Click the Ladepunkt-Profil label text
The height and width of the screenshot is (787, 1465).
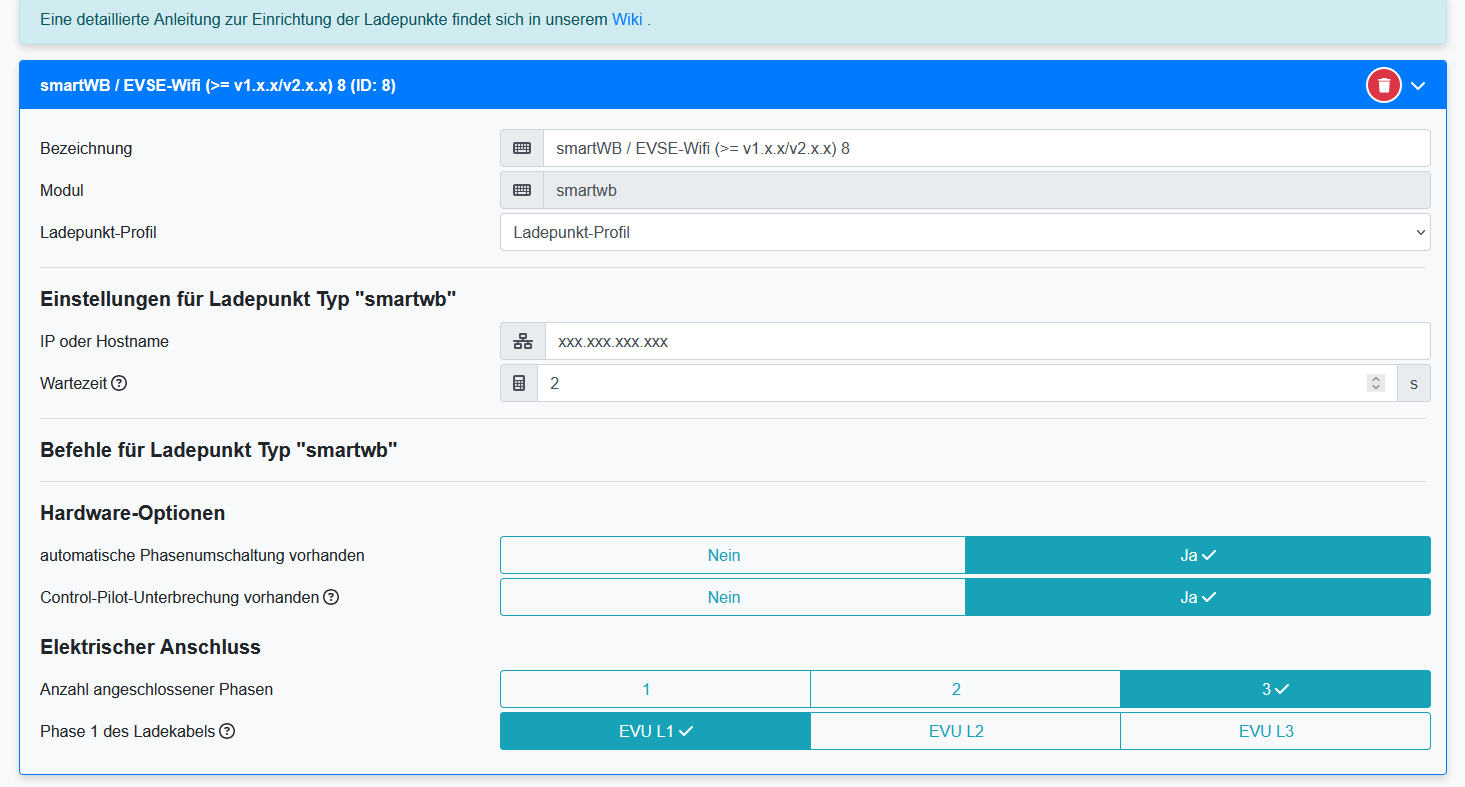(x=98, y=232)
